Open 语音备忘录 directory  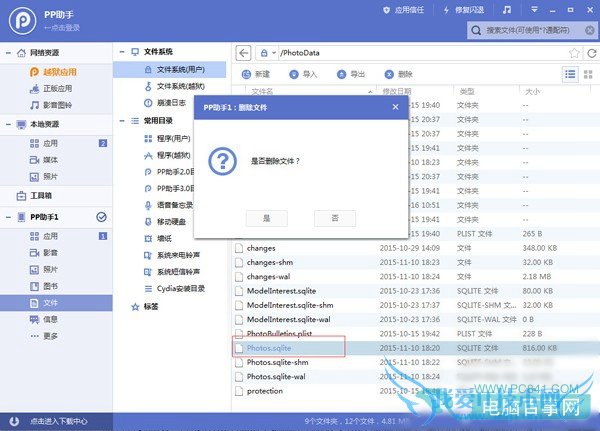tap(168, 205)
